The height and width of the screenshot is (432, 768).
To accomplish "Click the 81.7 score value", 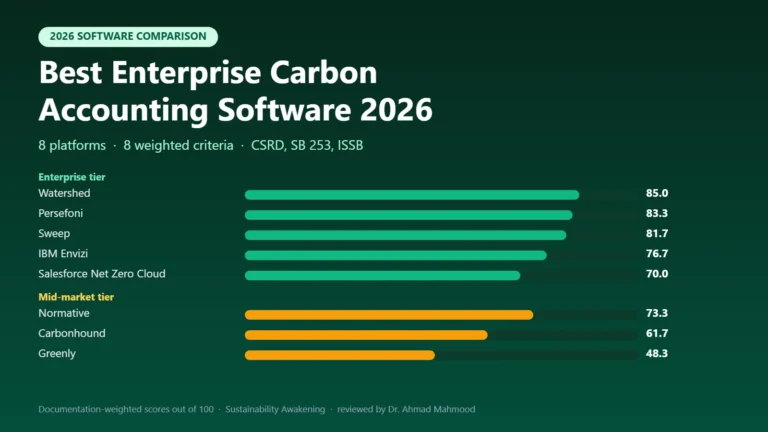I will coord(657,234).
